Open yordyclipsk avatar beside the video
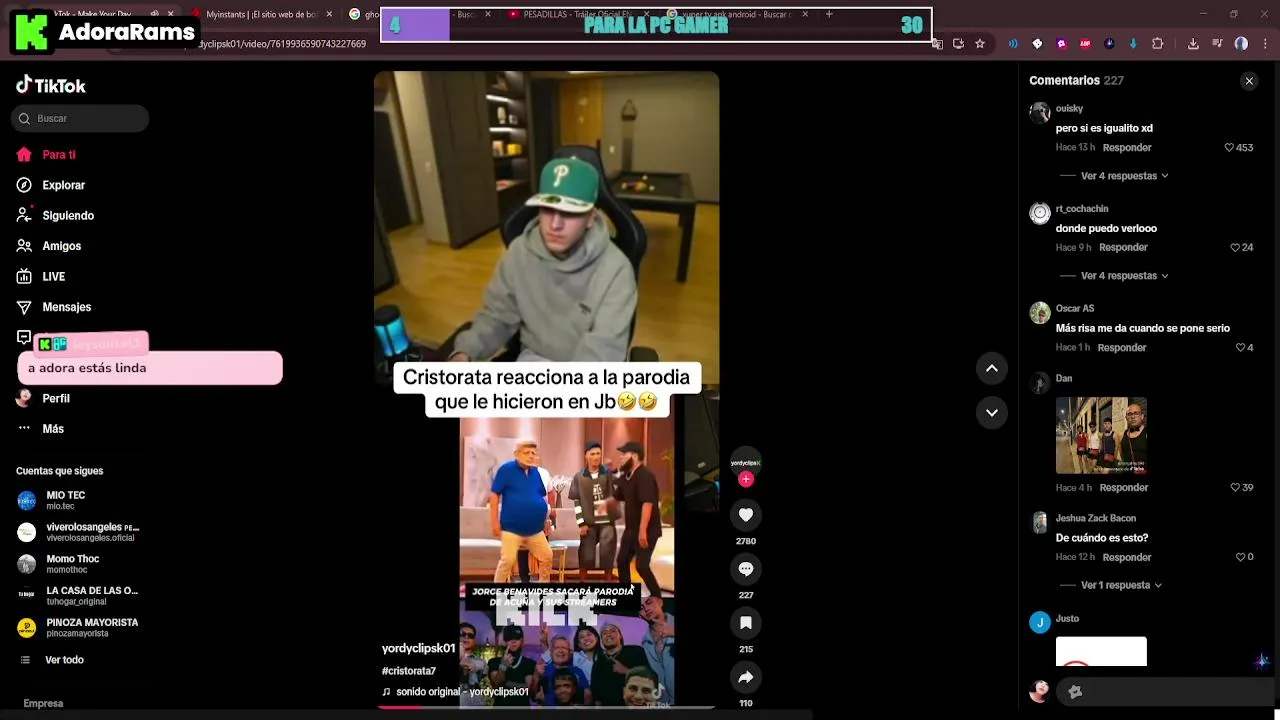The width and height of the screenshot is (1280, 720). tap(746, 461)
